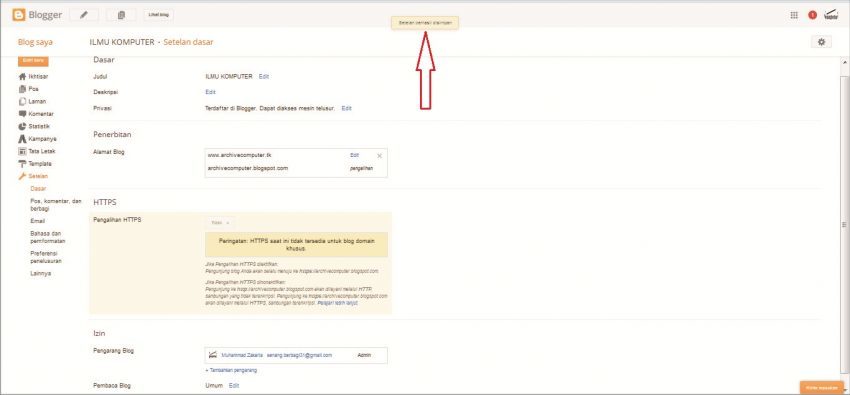
Task: Click the ILMU KOMPUTER blog name heading
Action: (122, 42)
